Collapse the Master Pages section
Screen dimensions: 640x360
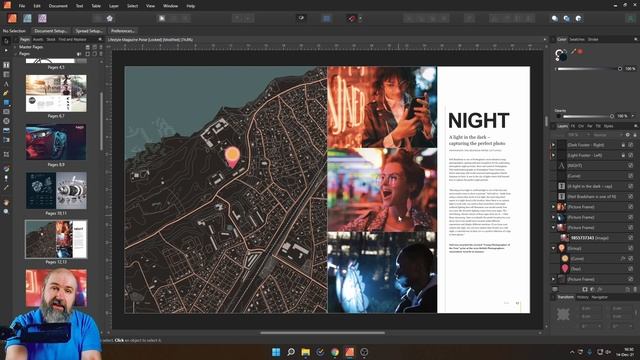(x=16, y=47)
